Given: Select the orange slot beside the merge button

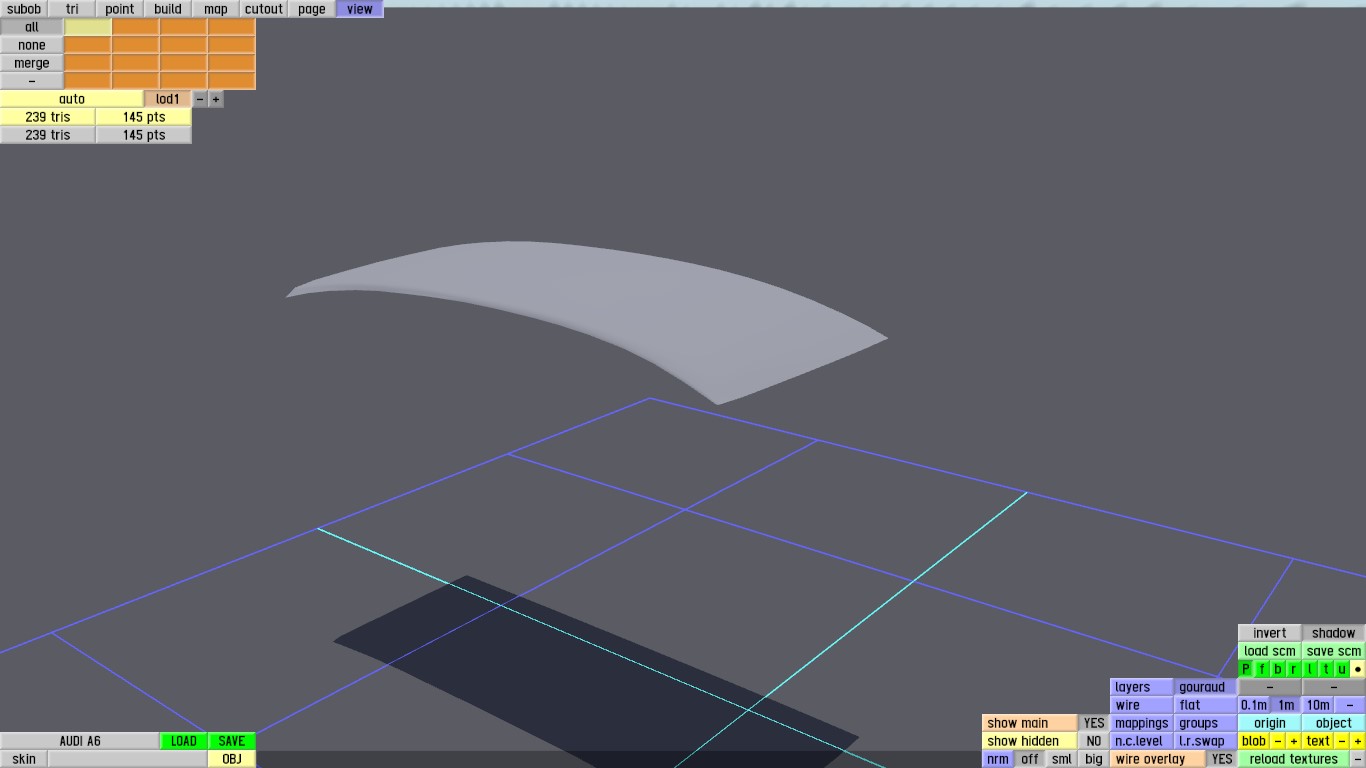Looking at the screenshot, I should tap(88, 63).
